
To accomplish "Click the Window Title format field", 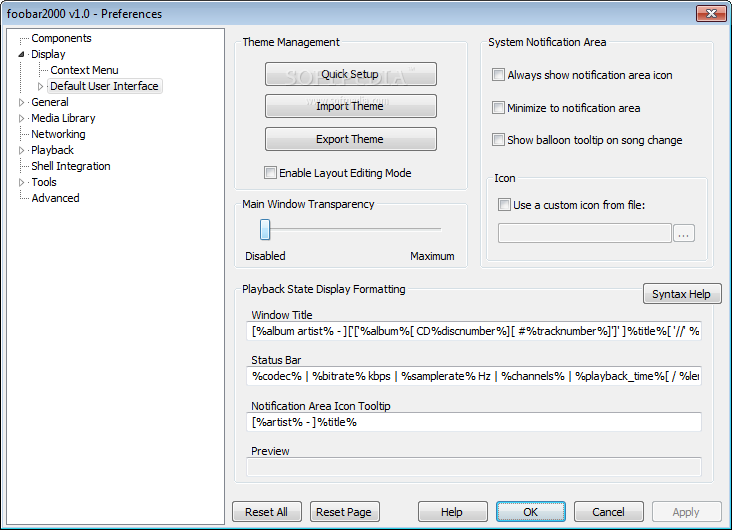I will (473, 331).
